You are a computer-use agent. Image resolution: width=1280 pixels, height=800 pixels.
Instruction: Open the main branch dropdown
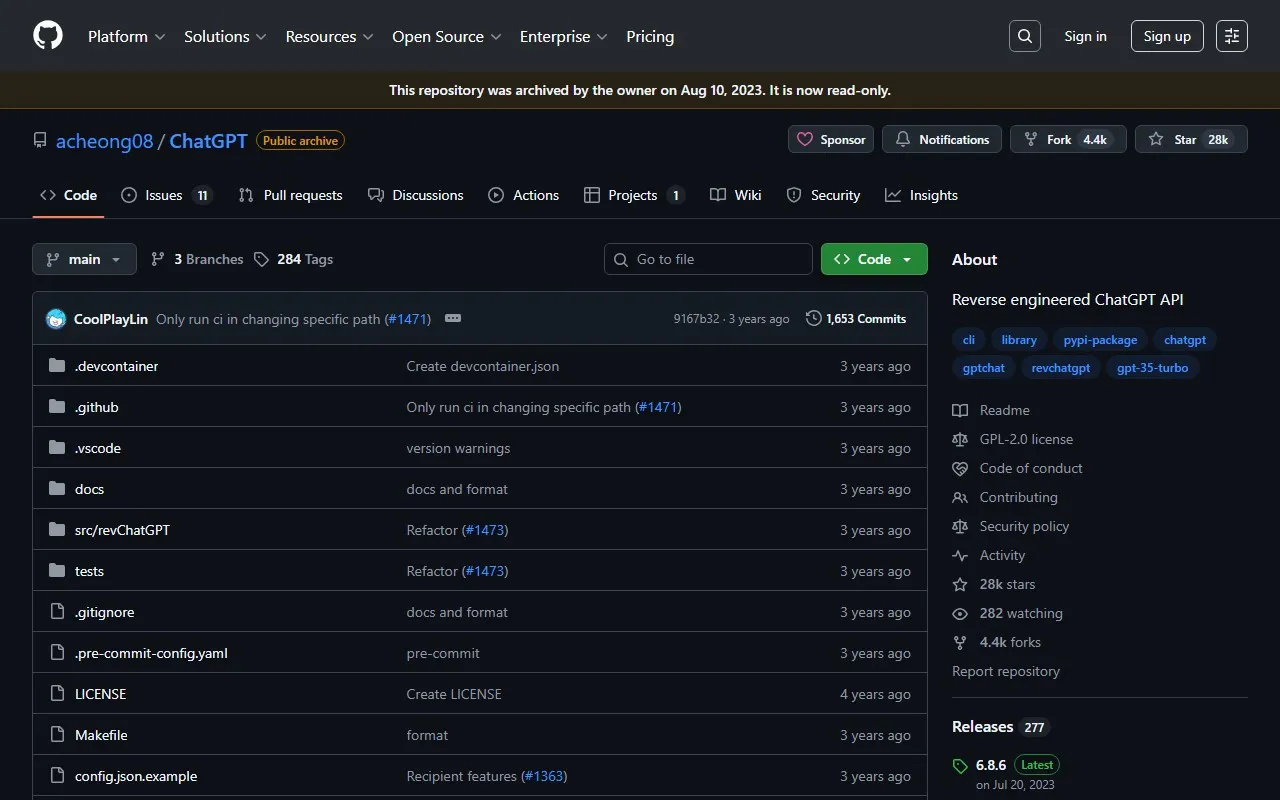[x=84, y=259]
